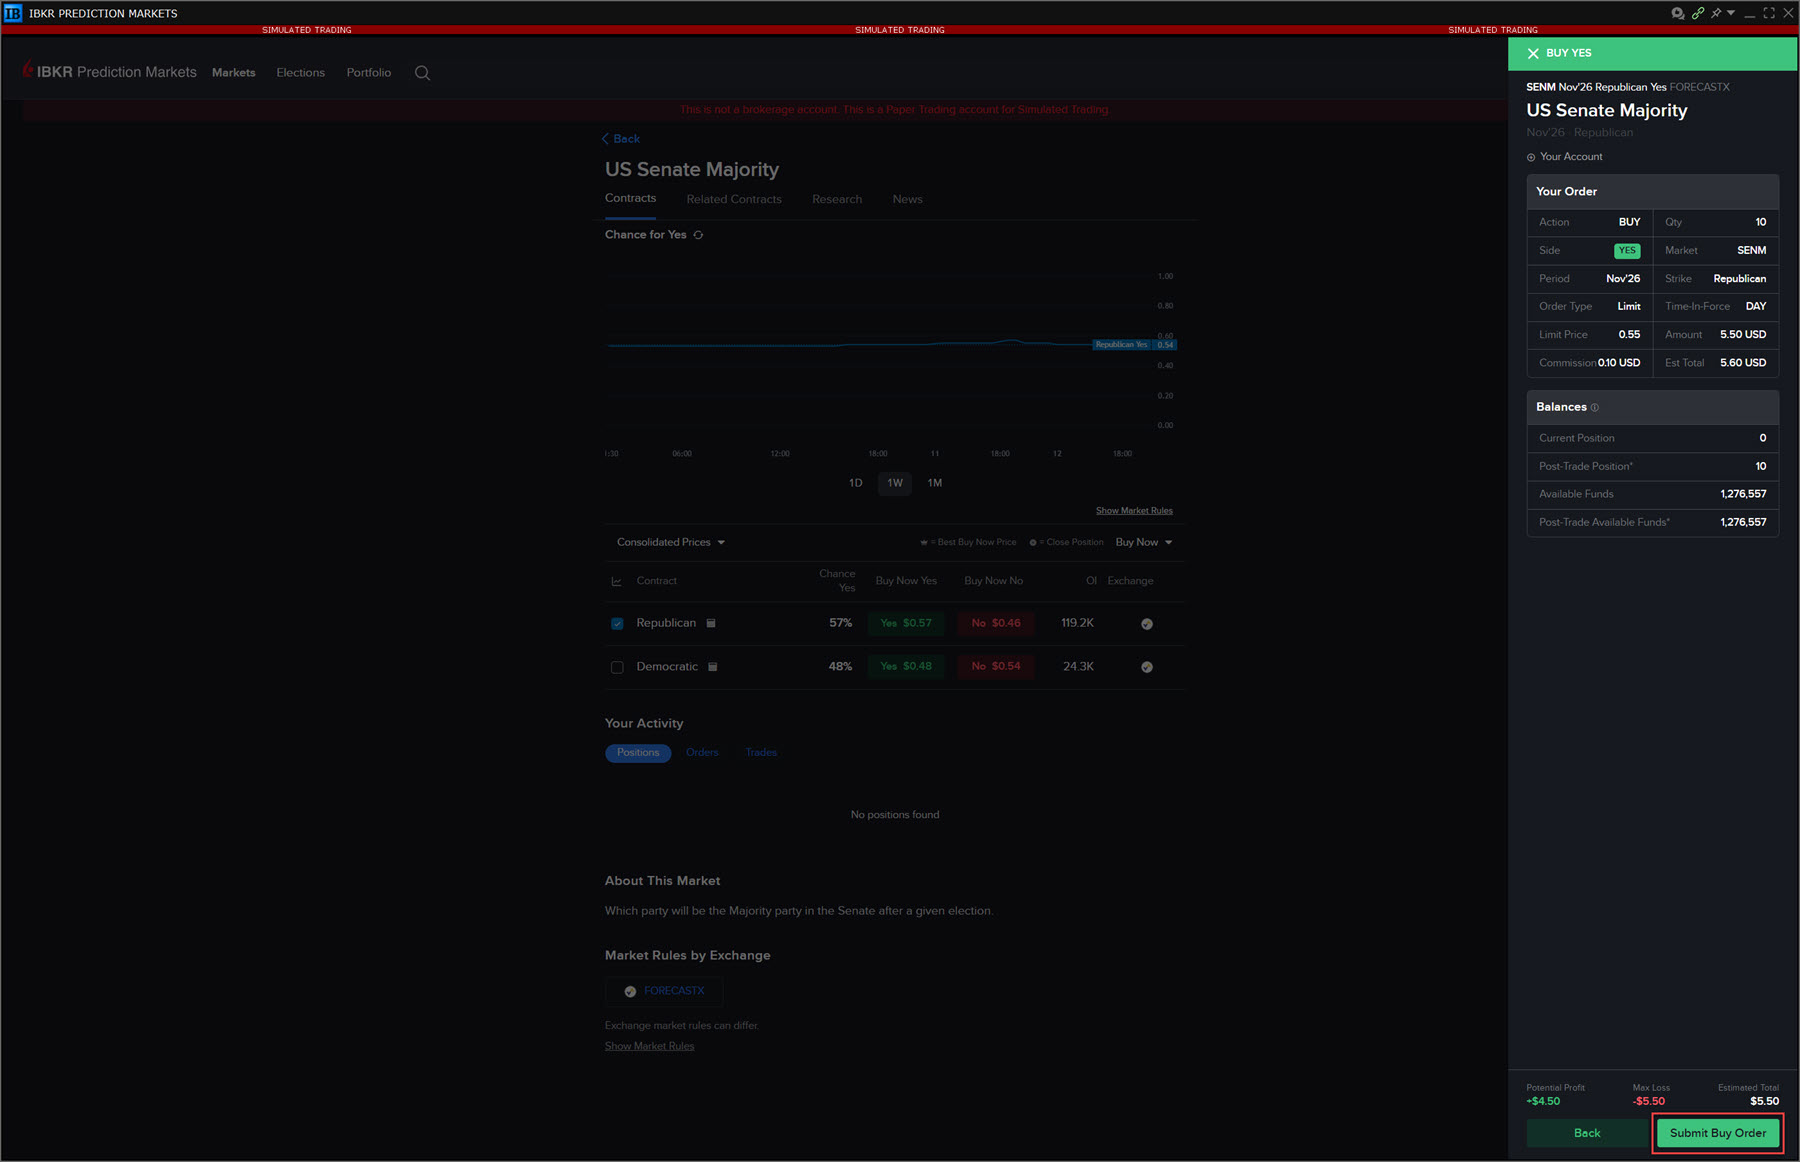
Task: Open the title bar dropdown arrow
Action: (x=1731, y=13)
